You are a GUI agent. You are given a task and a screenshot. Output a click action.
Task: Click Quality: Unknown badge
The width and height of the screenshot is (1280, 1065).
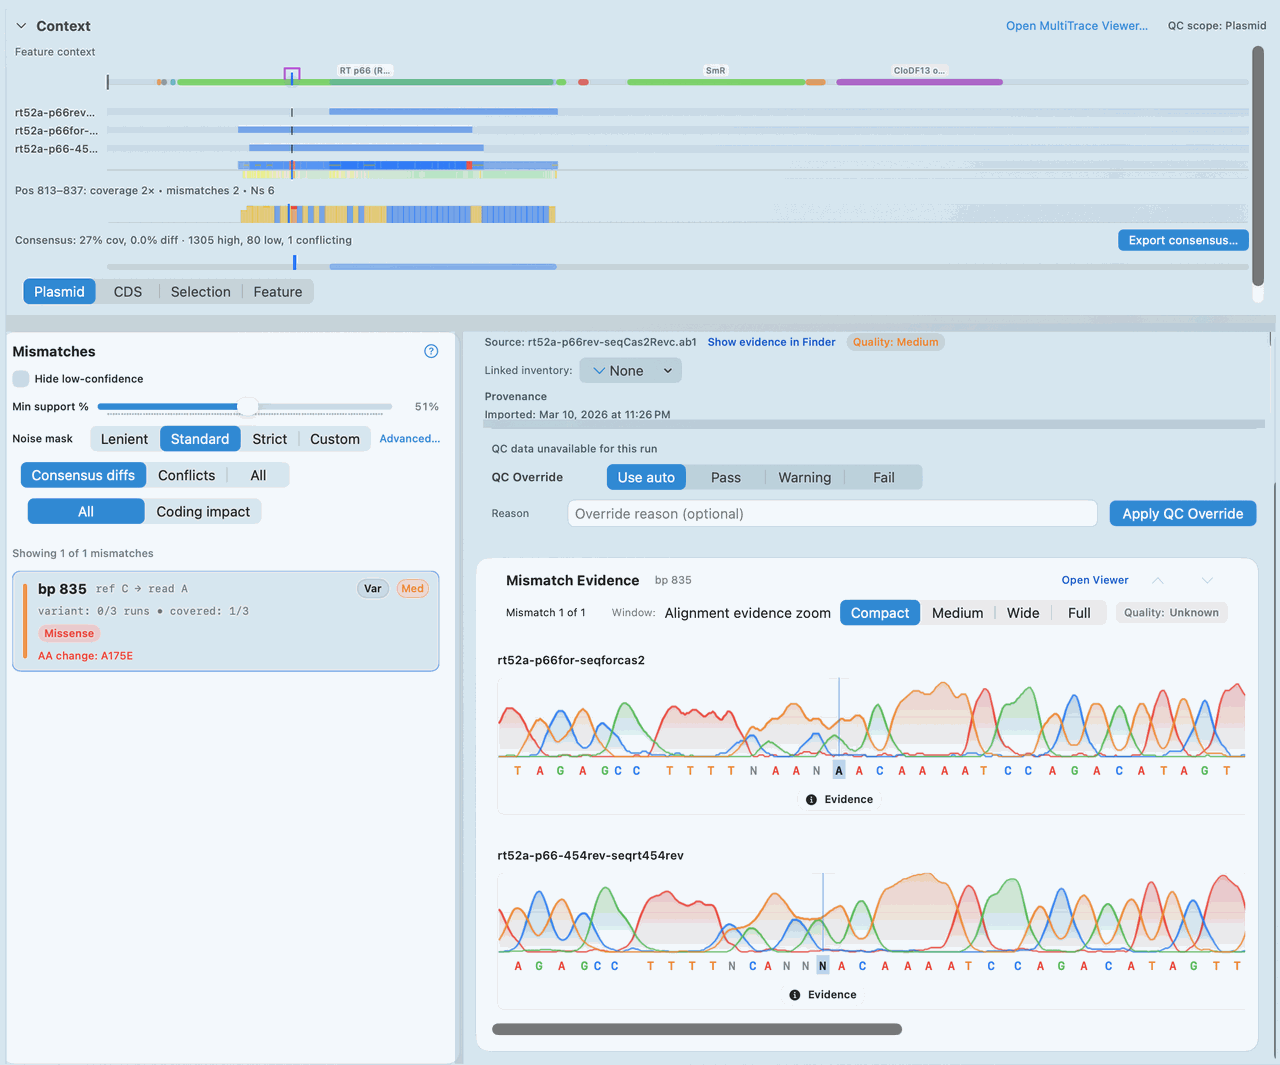tap(1171, 613)
